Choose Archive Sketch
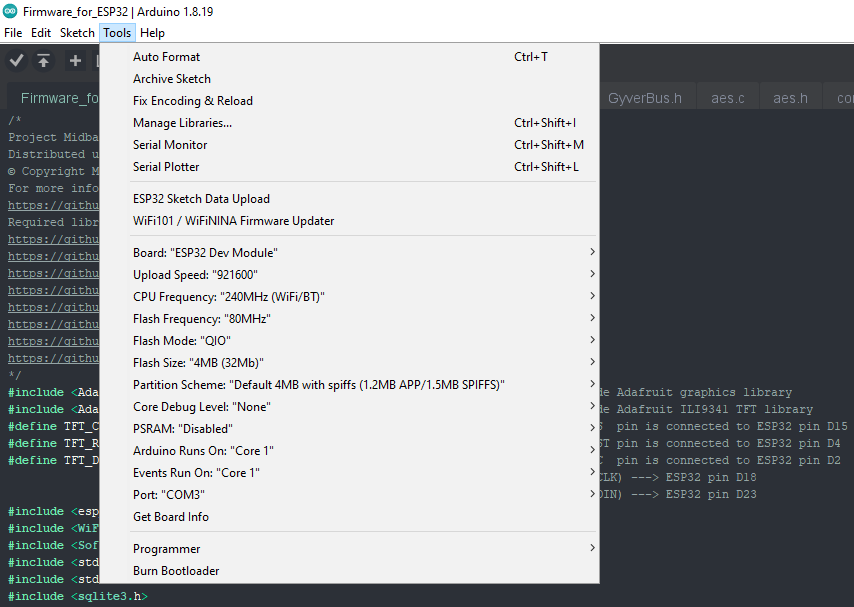Viewport: 854px width, 607px height. [x=349, y=78]
